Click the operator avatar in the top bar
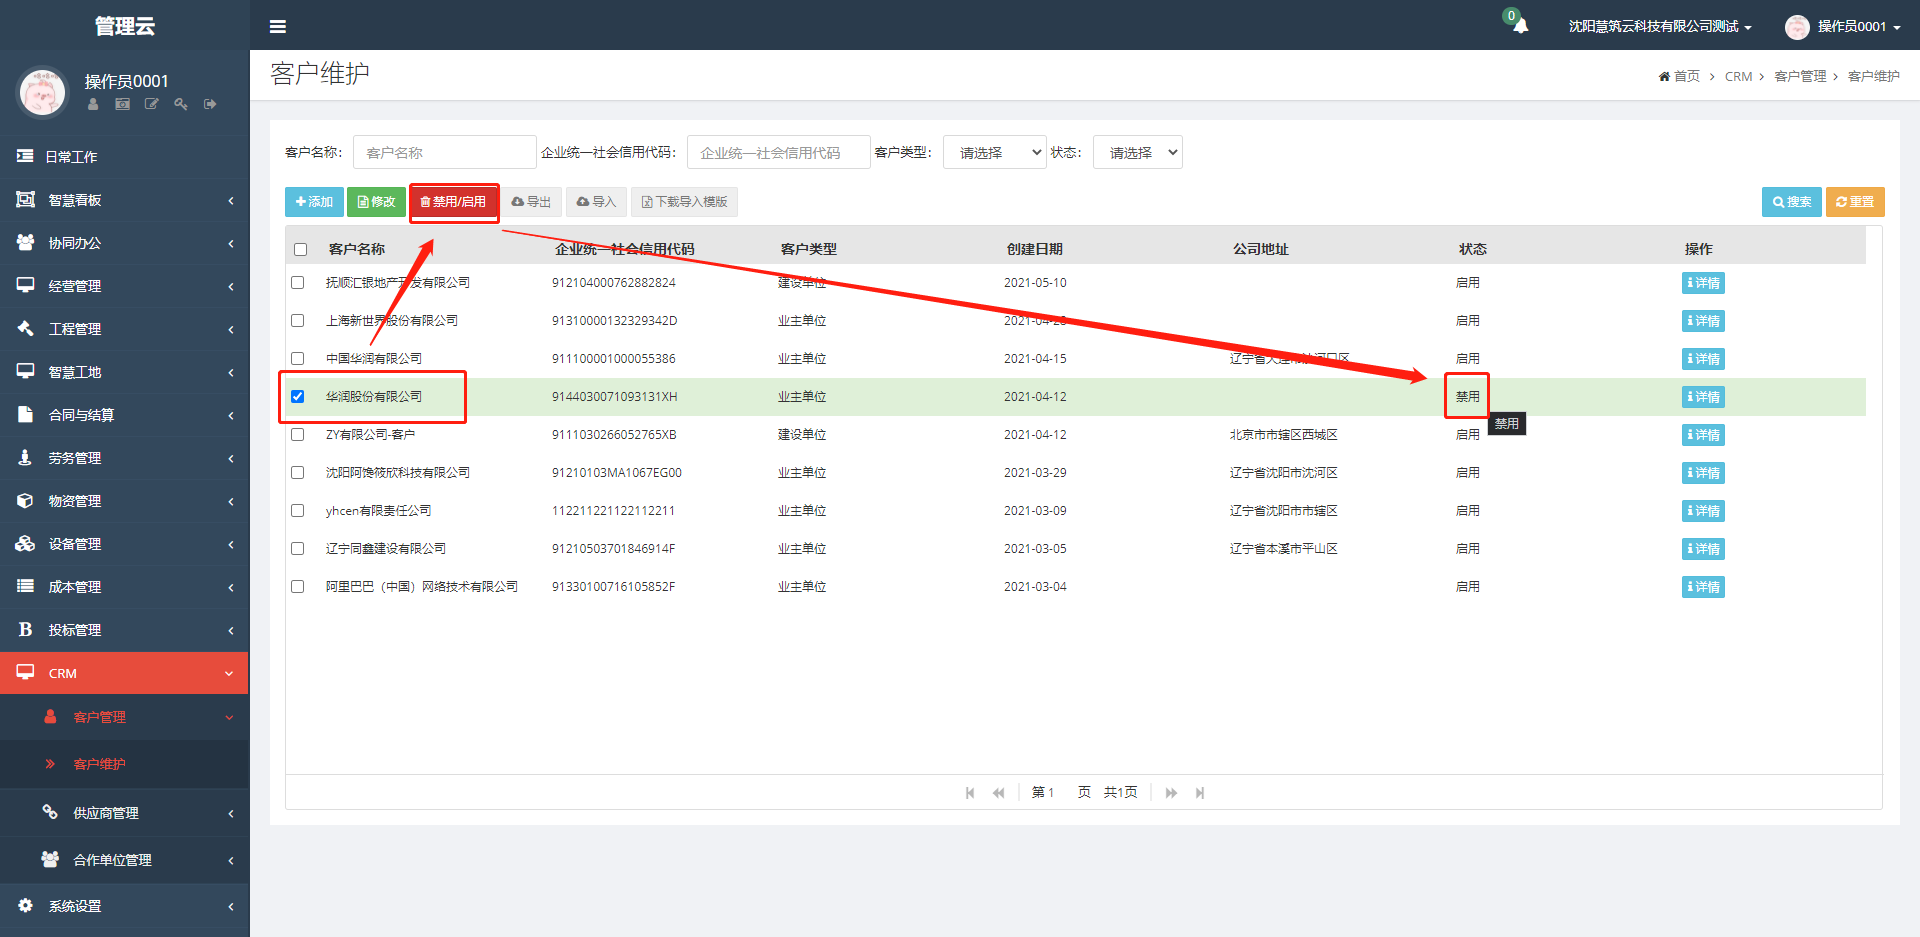The image size is (1920, 937). click(1797, 27)
